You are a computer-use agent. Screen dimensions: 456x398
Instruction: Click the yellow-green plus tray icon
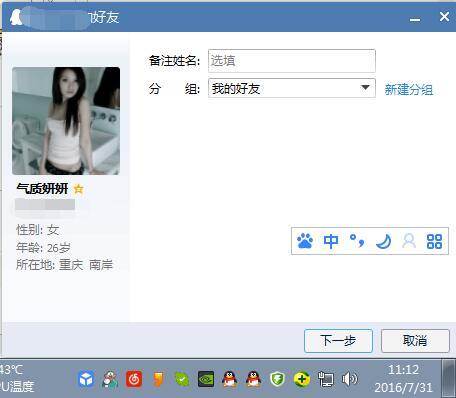(x=302, y=379)
